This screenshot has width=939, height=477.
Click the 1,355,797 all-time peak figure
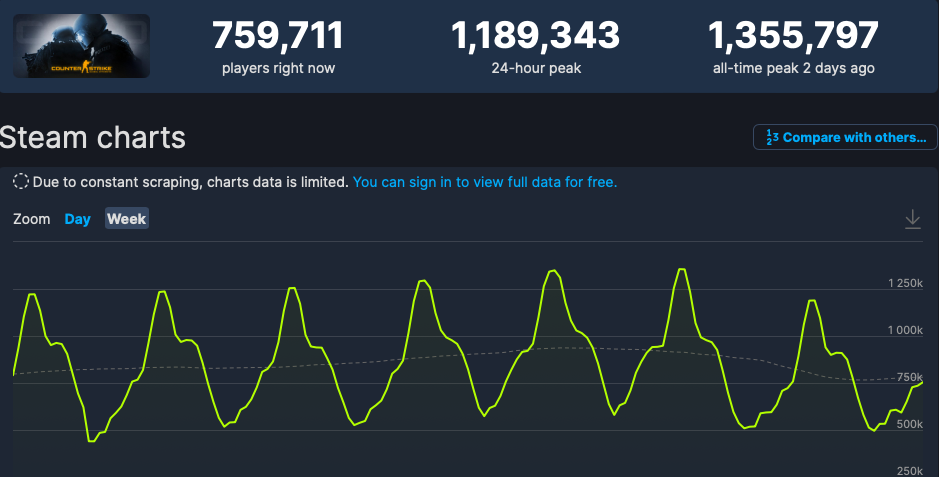tap(793, 36)
